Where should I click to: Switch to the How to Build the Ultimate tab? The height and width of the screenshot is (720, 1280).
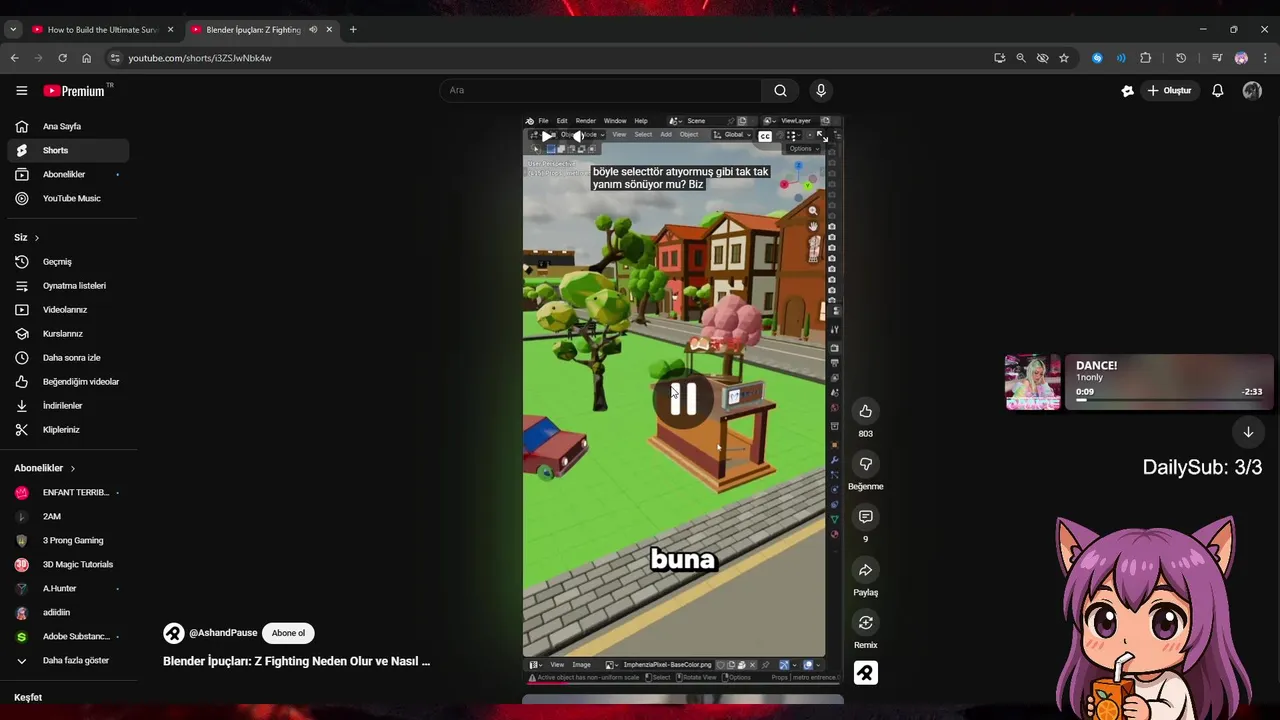[102, 30]
